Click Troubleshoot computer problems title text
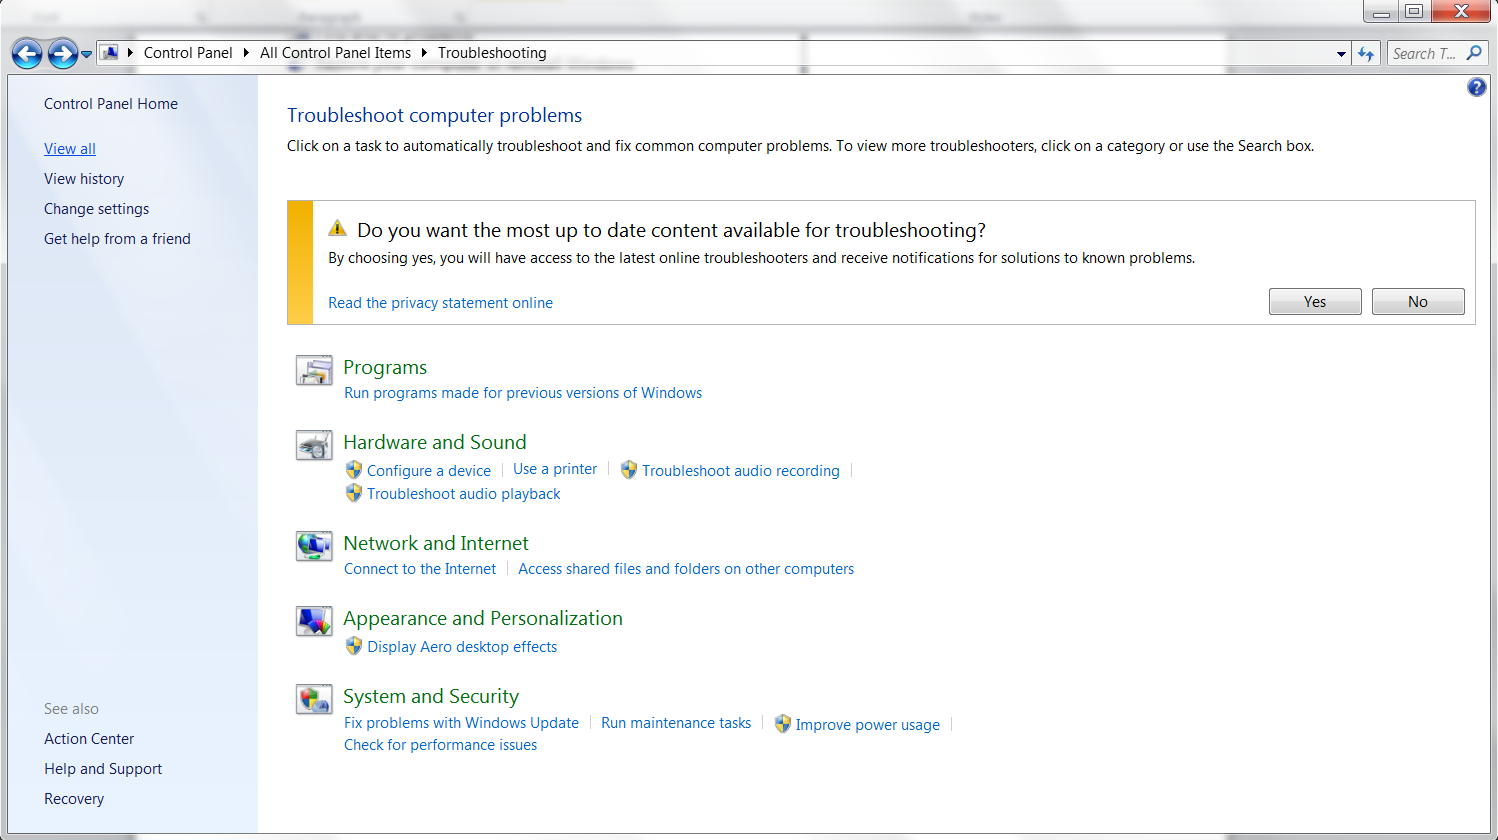 434,116
